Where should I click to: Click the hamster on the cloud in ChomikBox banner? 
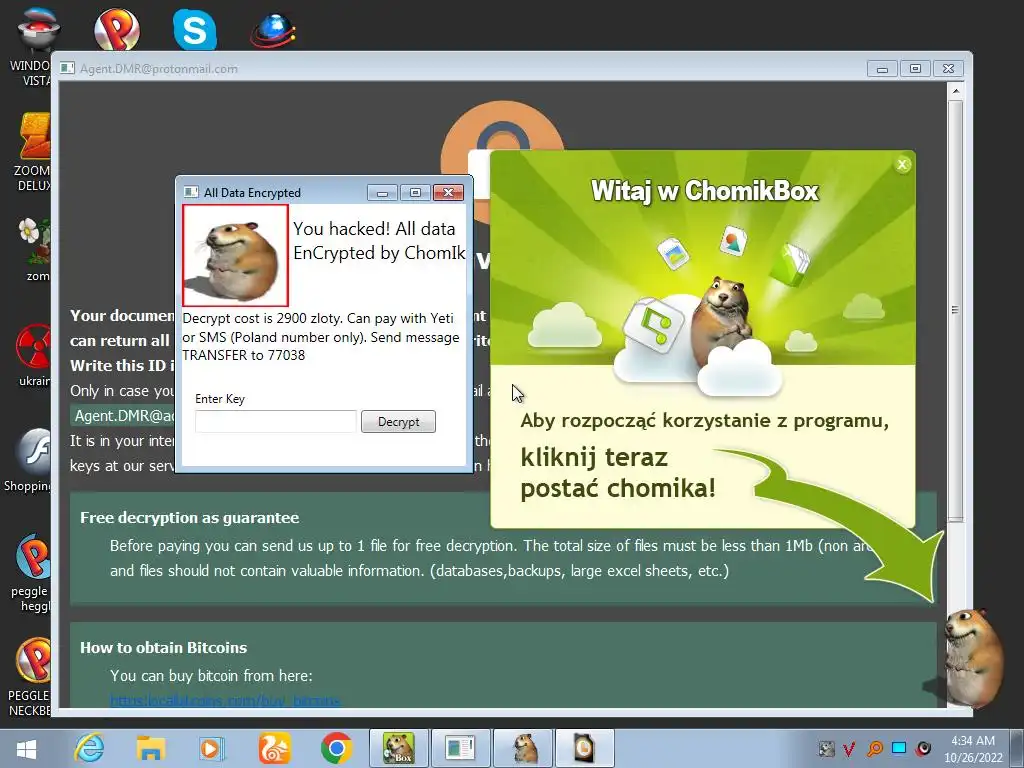point(720,319)
